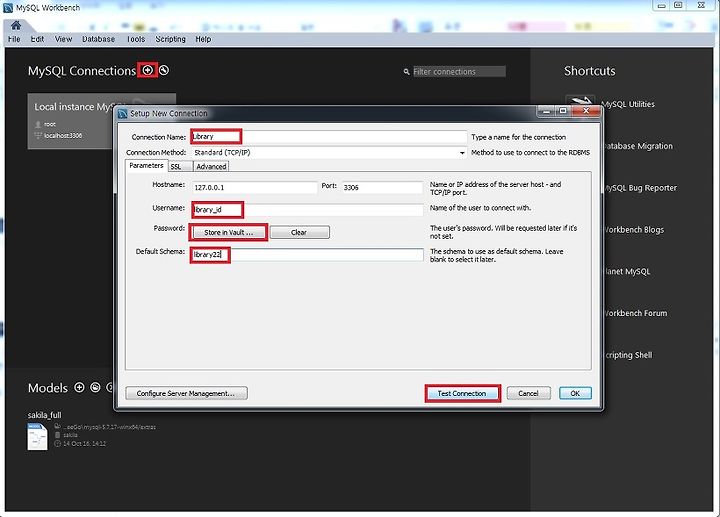Viewport: 720px width, 517px height.
Task: Click the Hostname field showing 127.0.0.1
Action: [254, 187]
